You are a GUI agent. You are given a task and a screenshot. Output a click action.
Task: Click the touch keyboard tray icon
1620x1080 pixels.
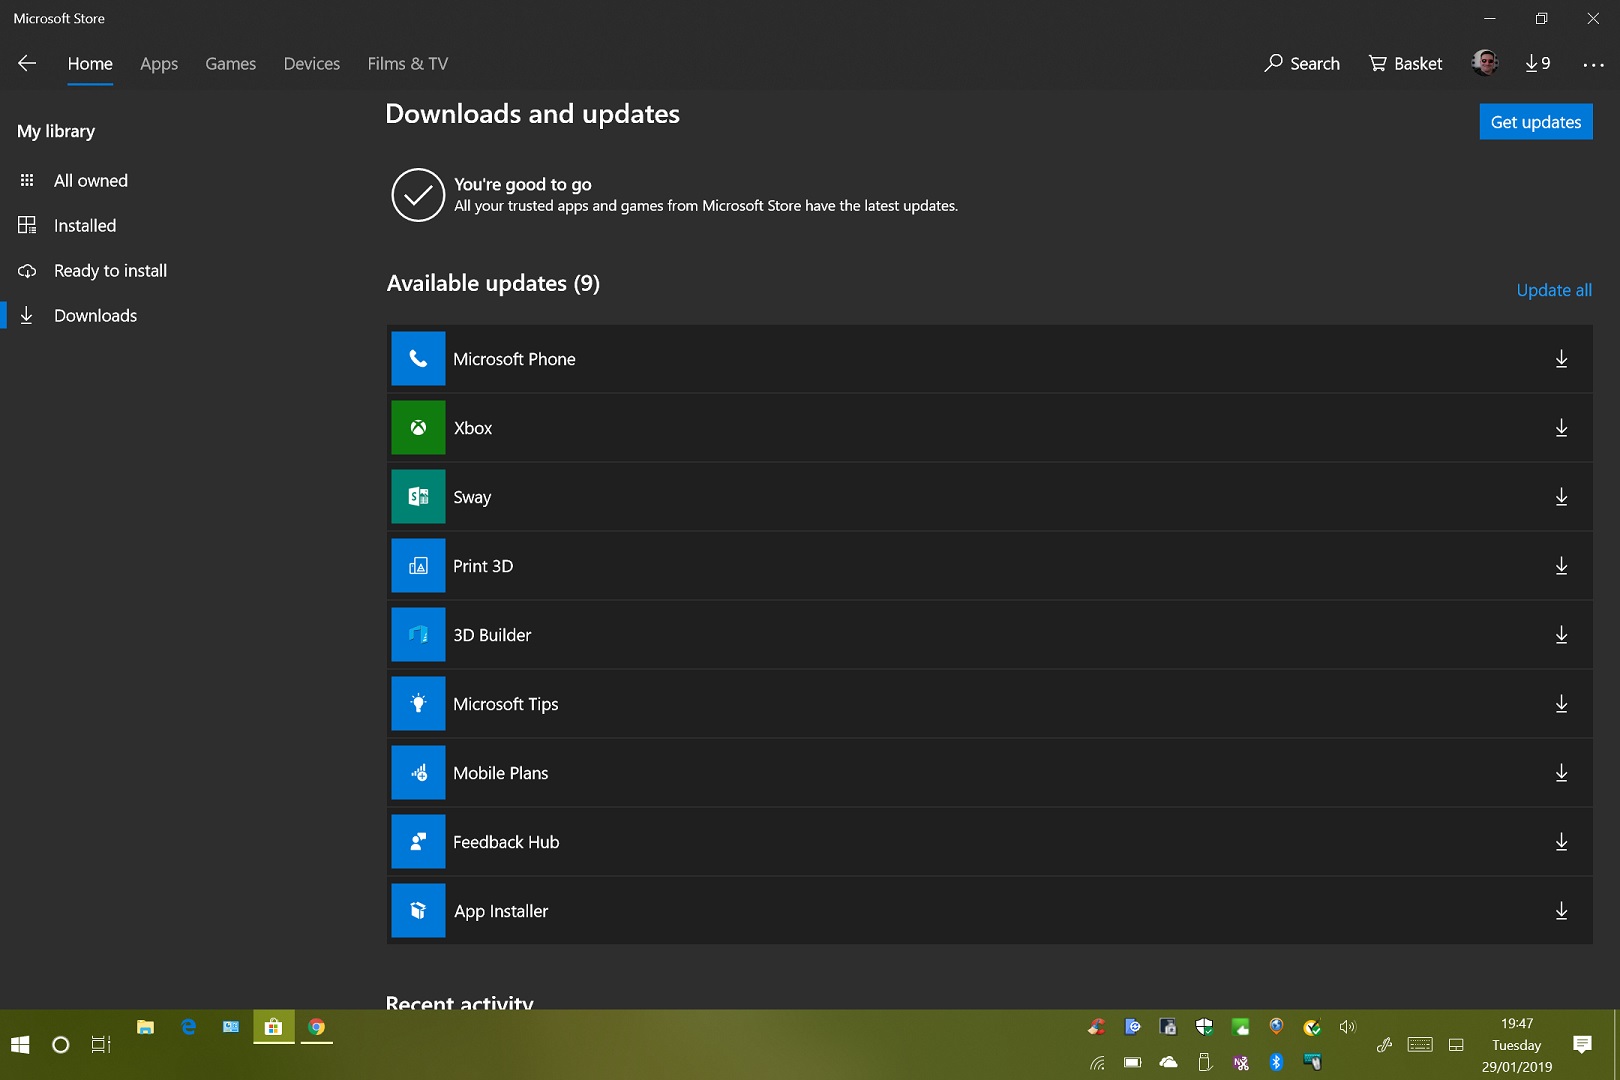tap(1420, 1045)
